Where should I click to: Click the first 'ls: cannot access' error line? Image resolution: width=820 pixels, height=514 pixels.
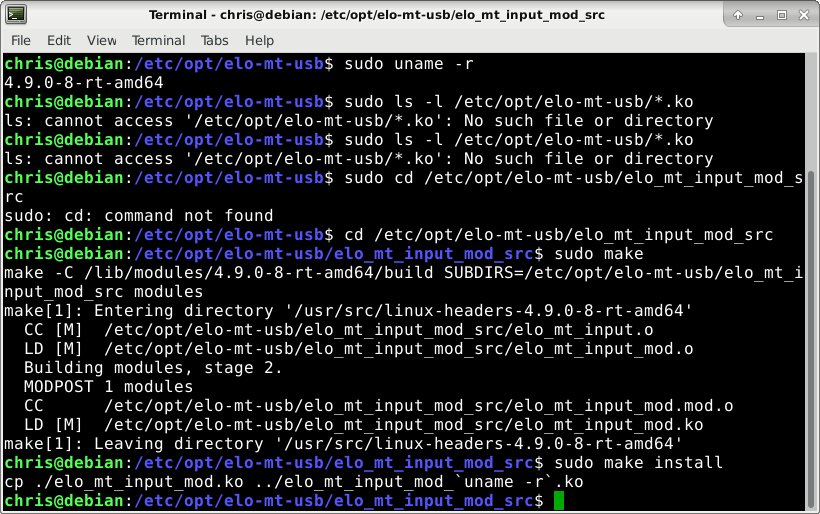[x=358, y=121]
